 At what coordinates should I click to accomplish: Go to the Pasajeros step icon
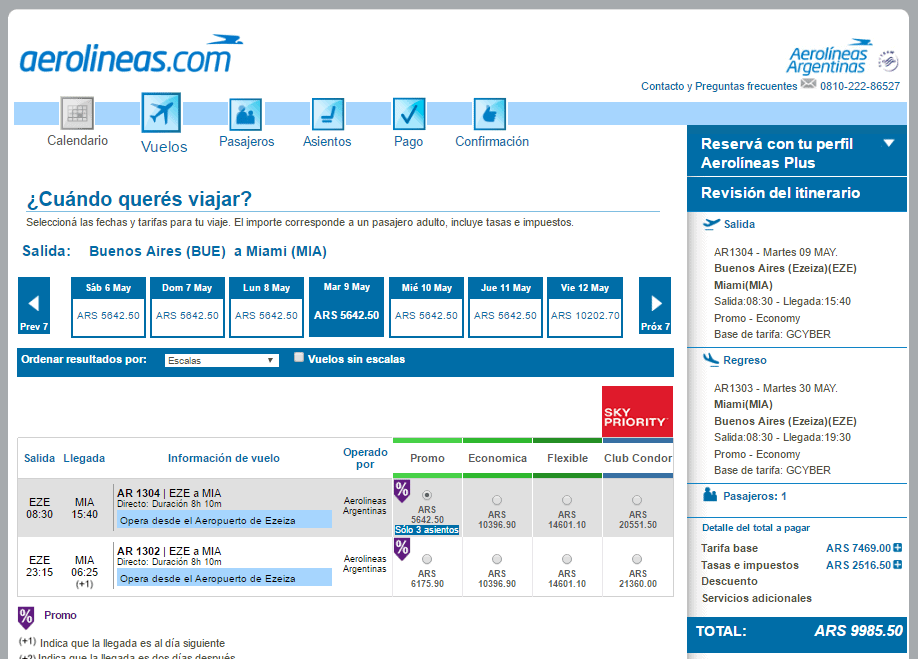tap(245, 115)
